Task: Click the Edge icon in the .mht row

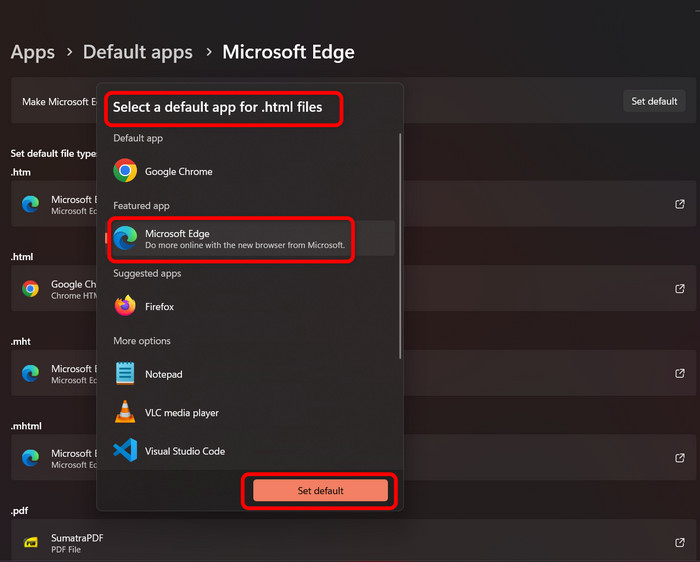Action: click(x=30, y=373)
